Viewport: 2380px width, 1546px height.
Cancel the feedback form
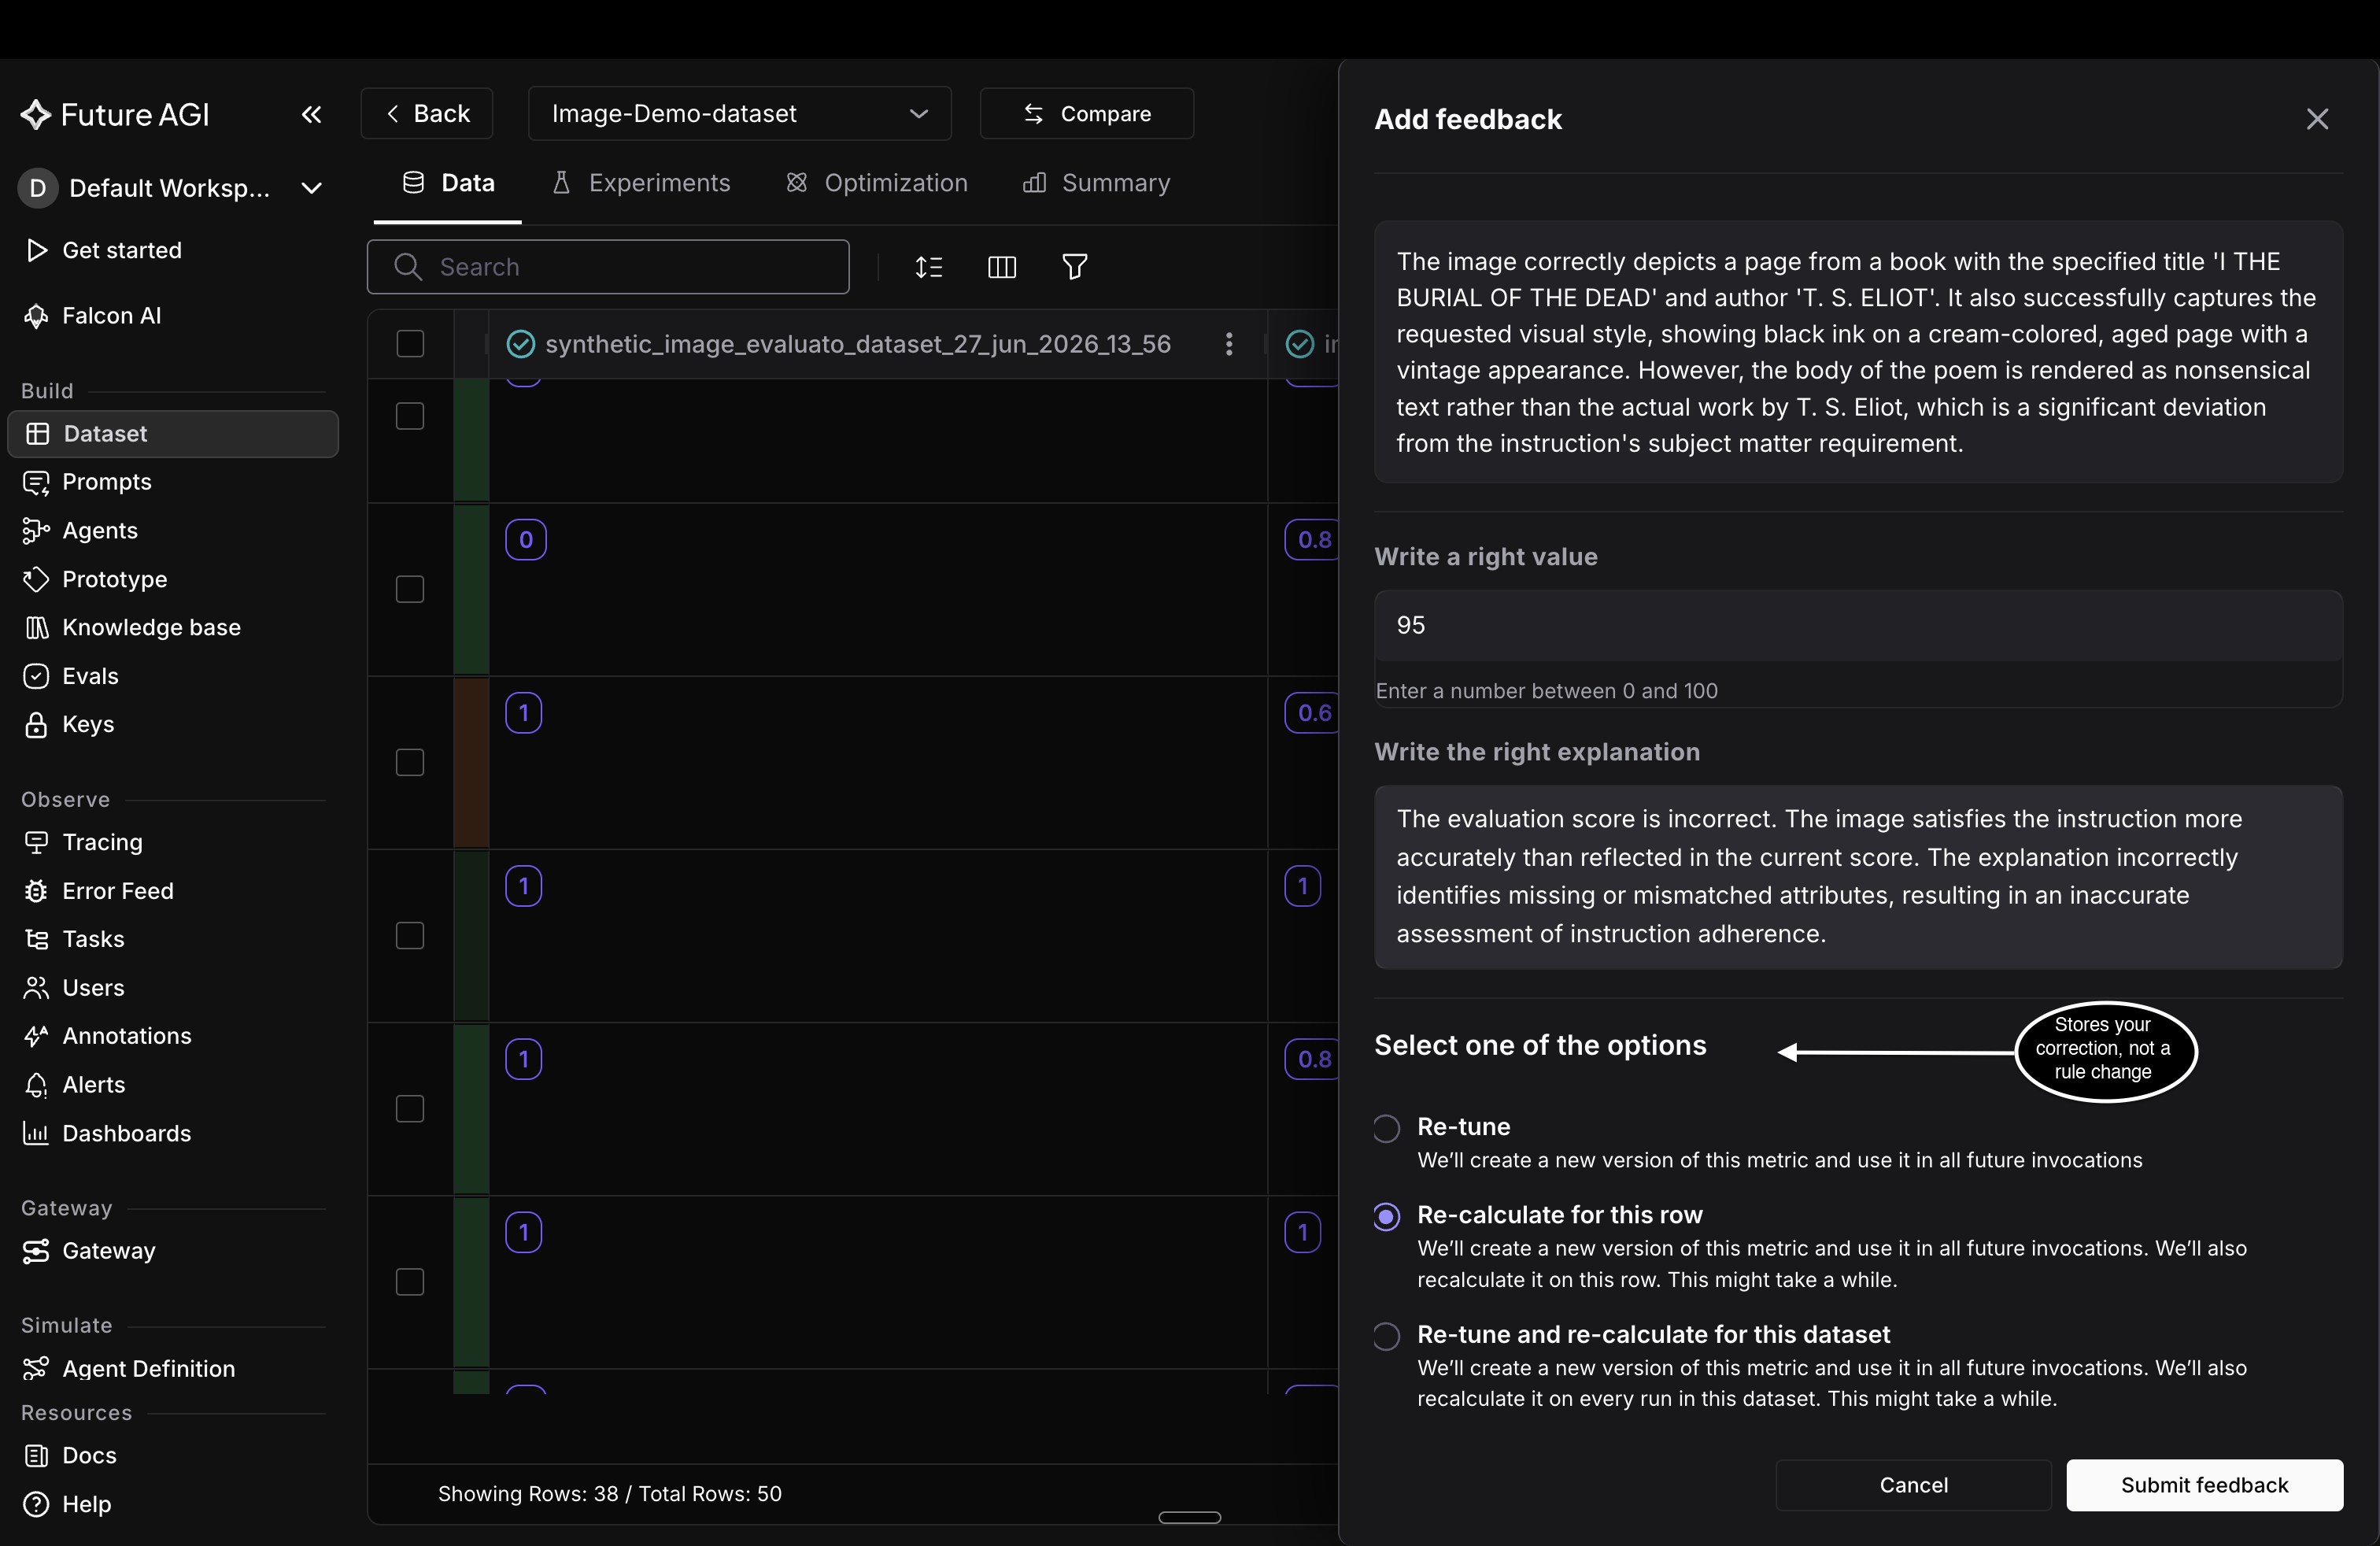(1913, 1485)
